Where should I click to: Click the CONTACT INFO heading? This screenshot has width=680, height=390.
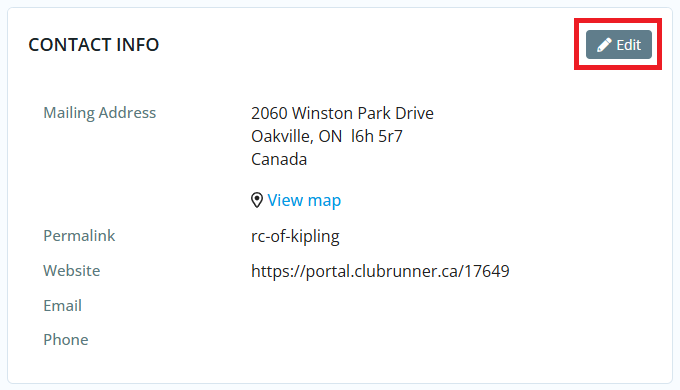coord(94,45)
